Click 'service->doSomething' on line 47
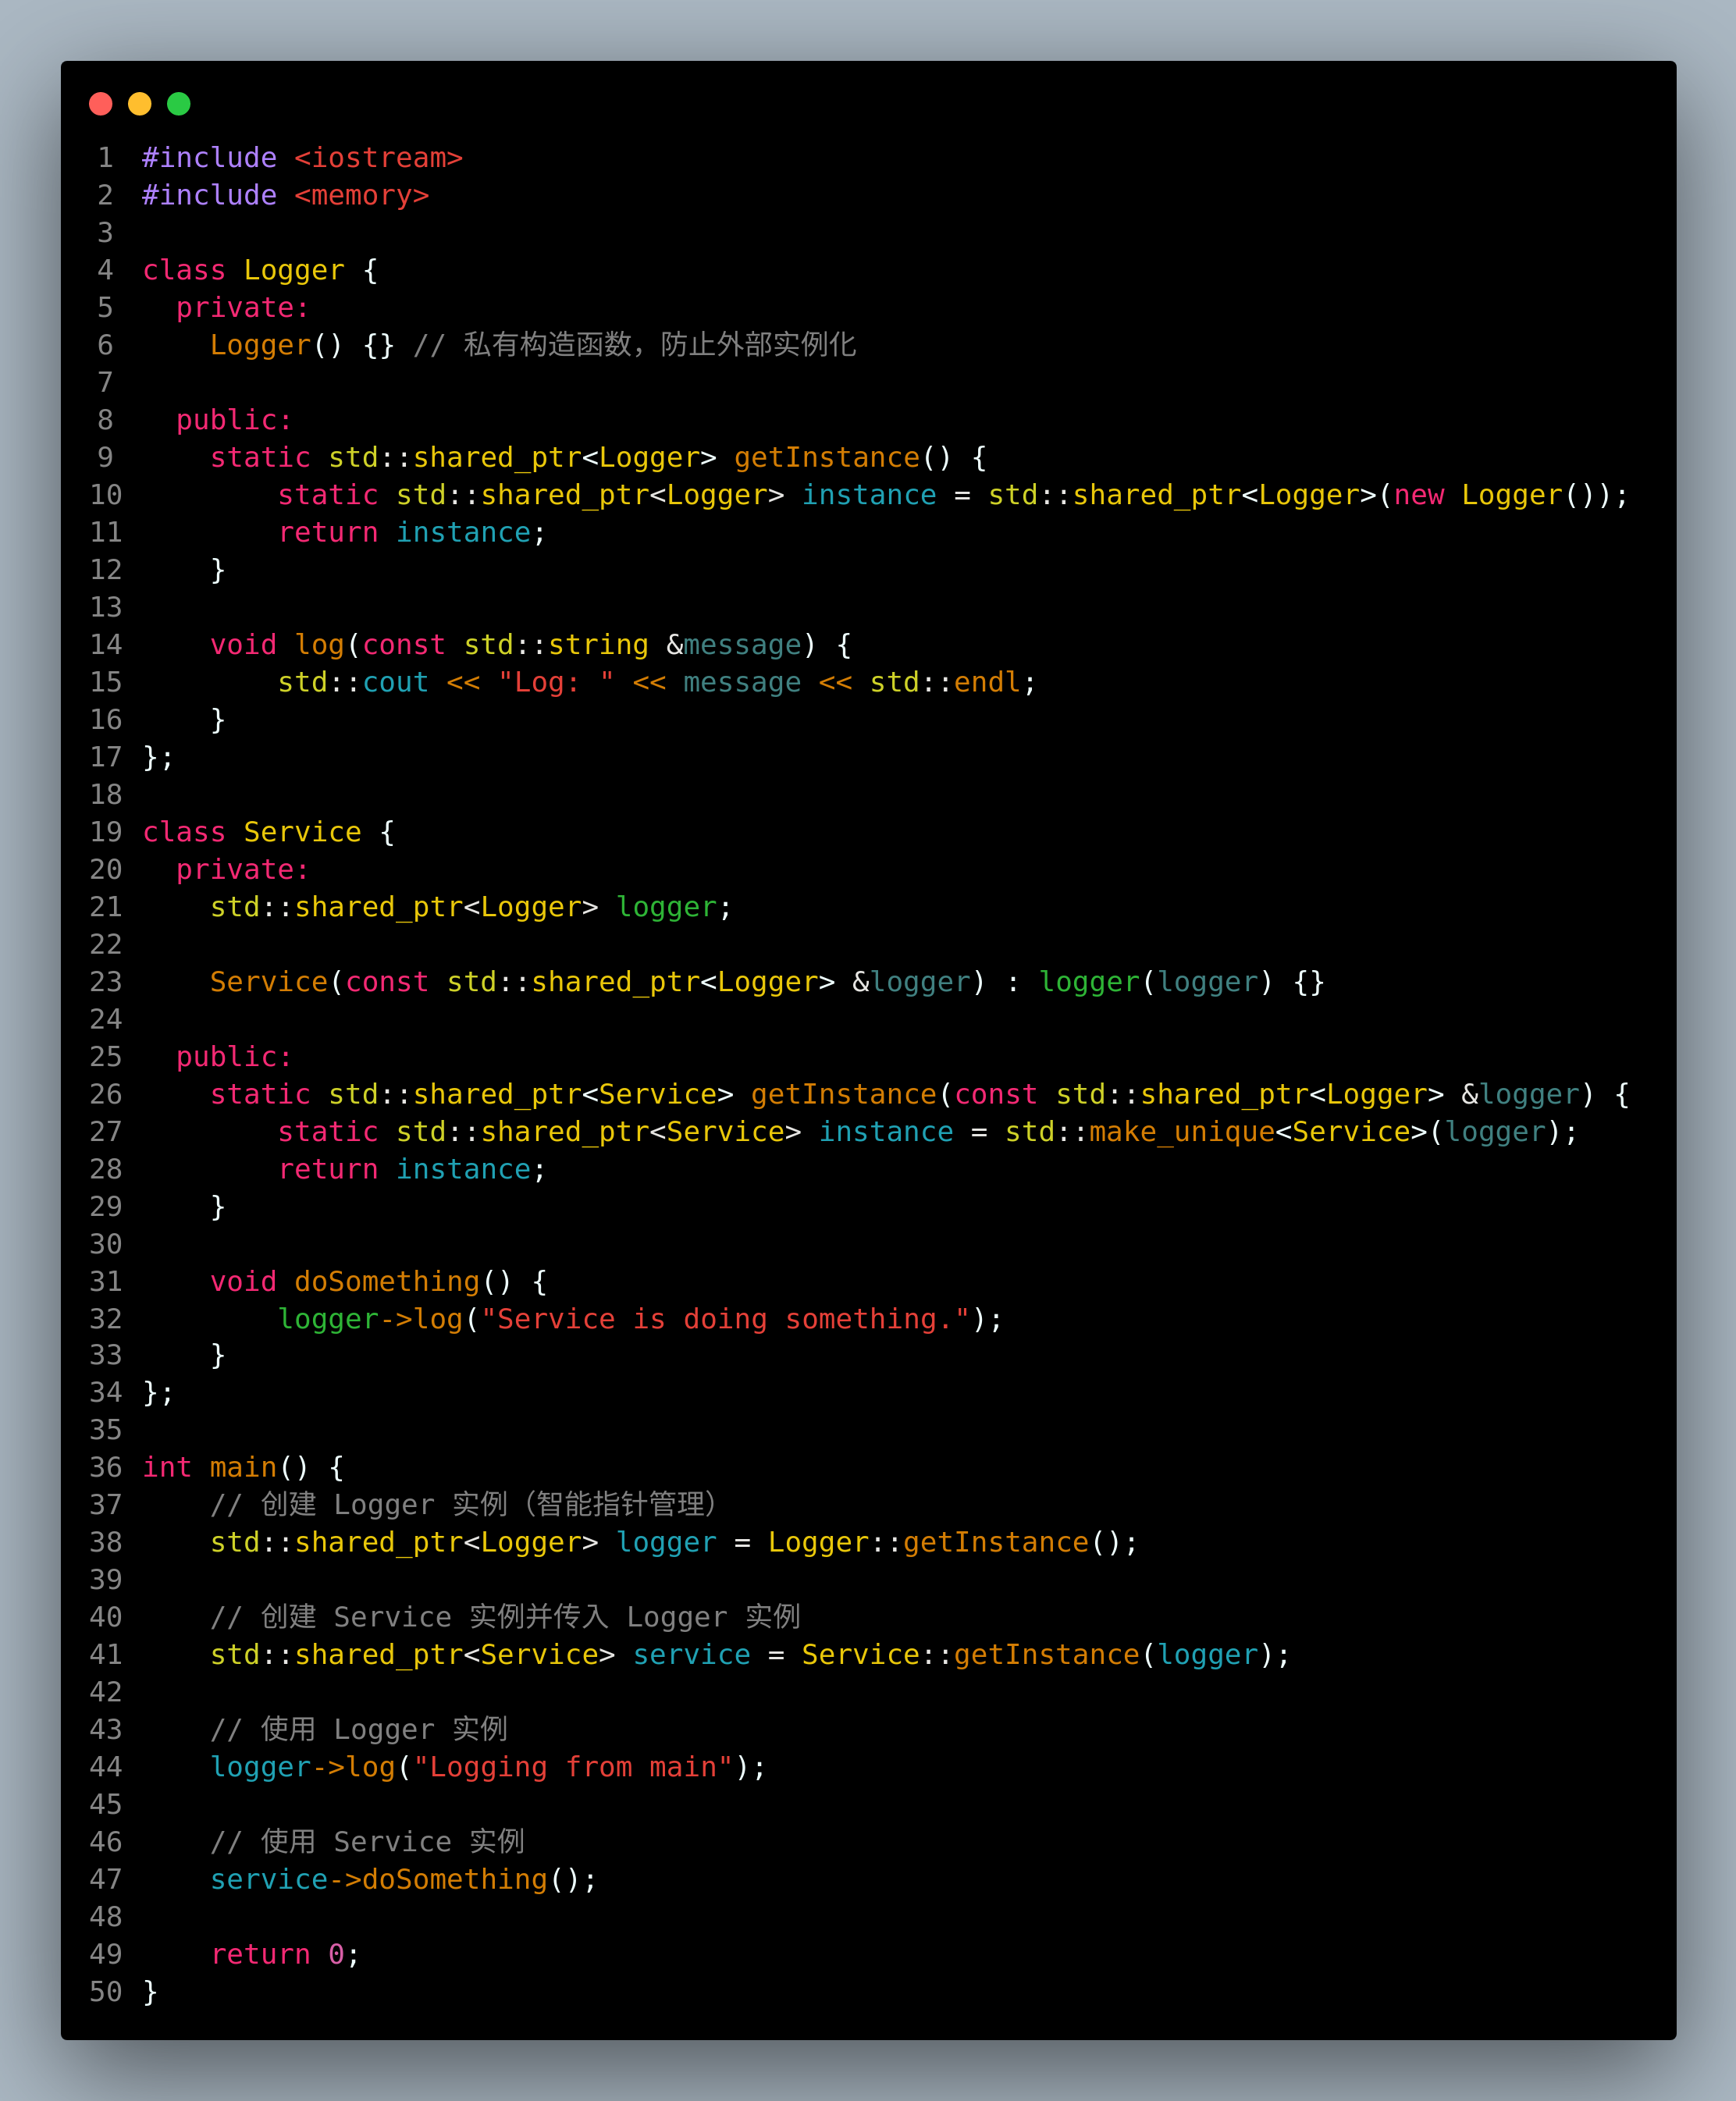The width and height of the screenshot is (1736, 2101). [378, 1880]
